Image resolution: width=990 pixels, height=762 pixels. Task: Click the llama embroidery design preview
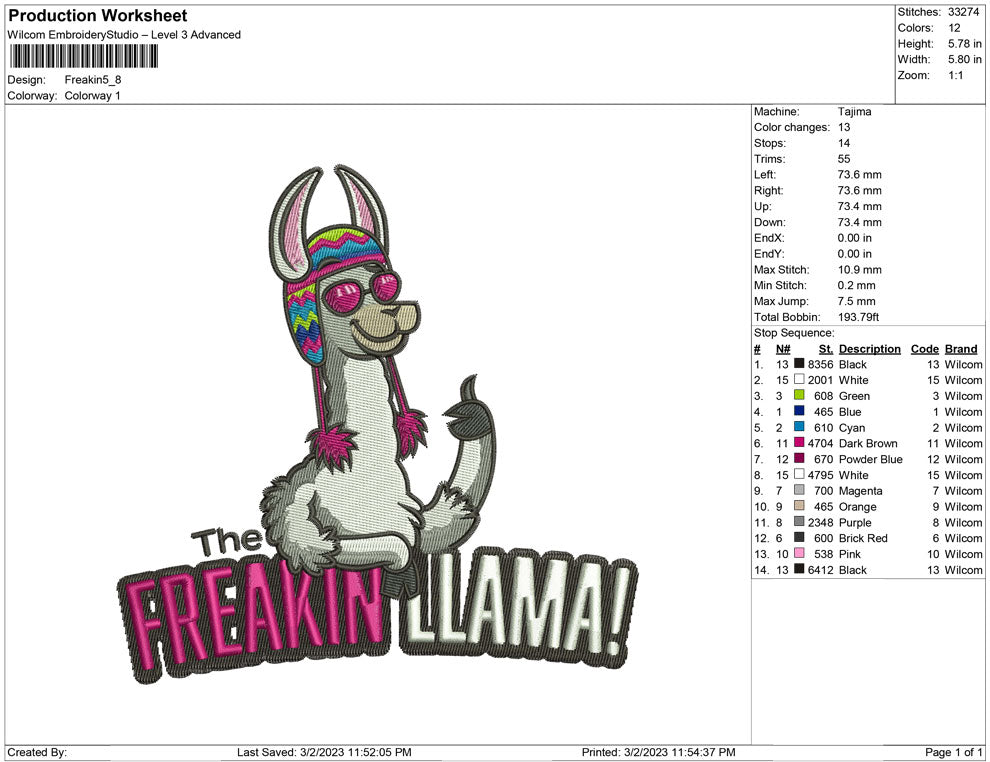[x=378, y=426]
